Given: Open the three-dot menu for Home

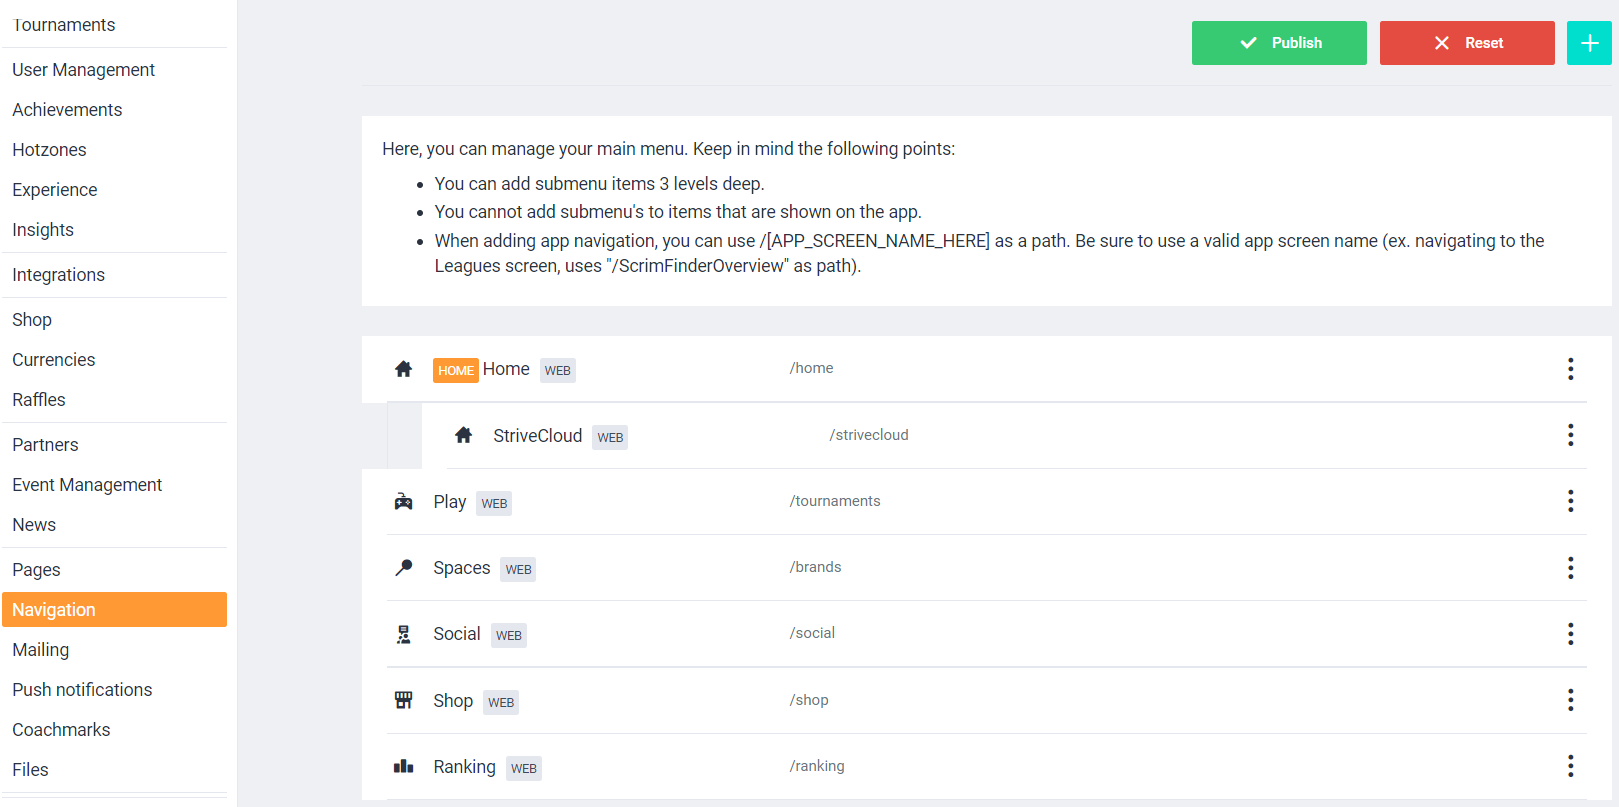Looking at the screenshot, I should pos(1570,369).
